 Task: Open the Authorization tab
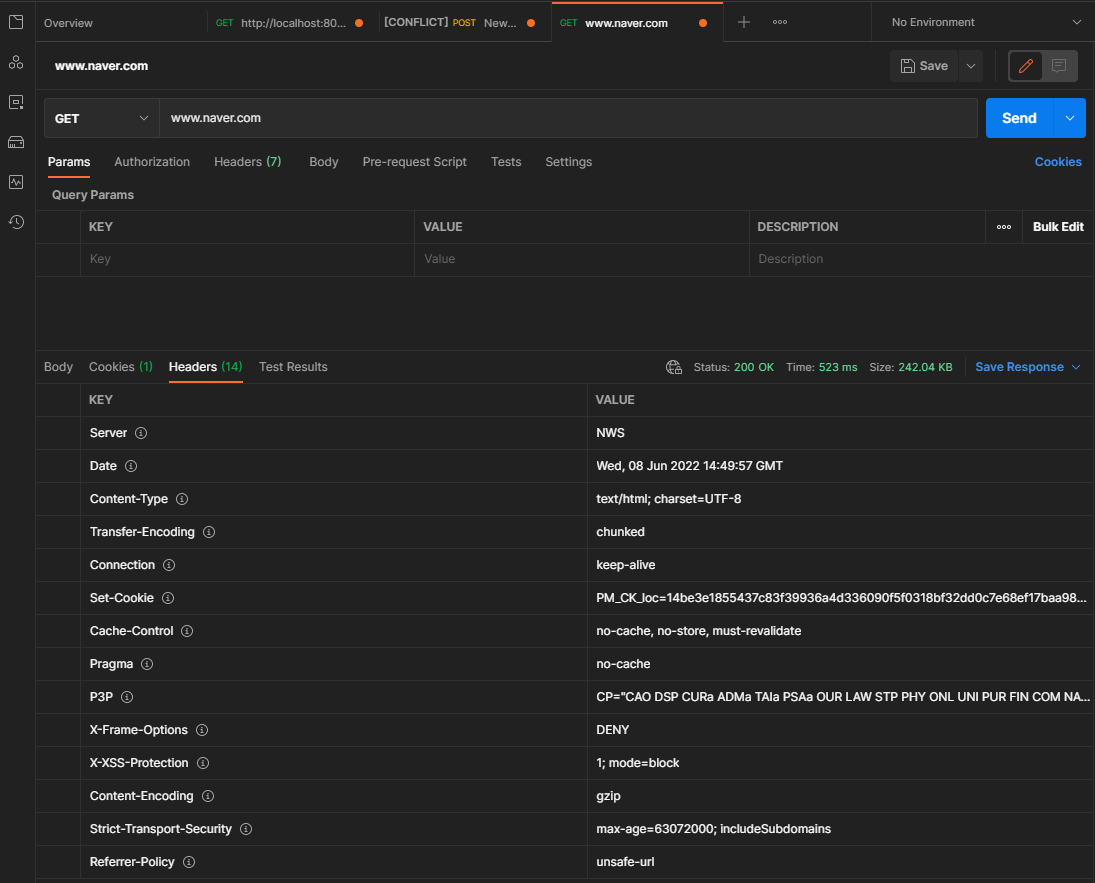click(152, 162)
